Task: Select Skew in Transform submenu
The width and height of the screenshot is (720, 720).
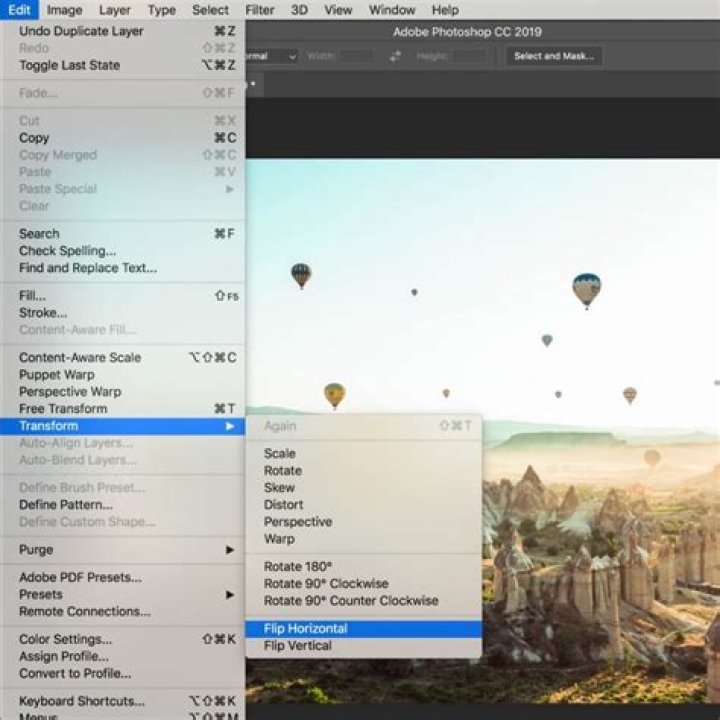Action: [x=364, y=487]
